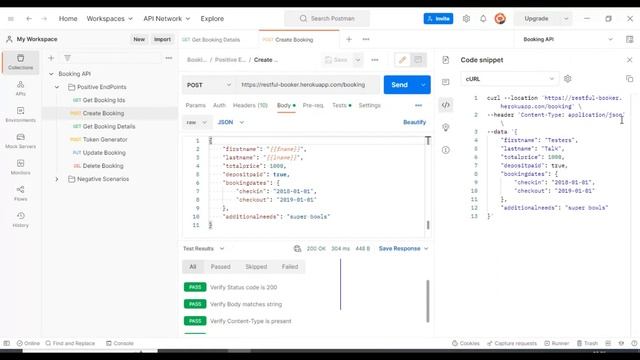Click the collections filter icon
640x360 pixels.
coord(67,58)
